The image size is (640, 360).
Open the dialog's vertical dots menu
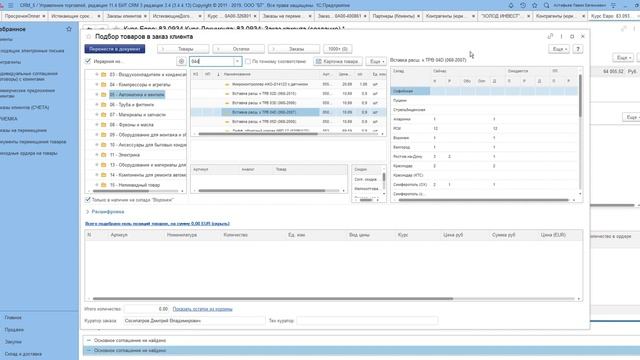tap(561, 36)
